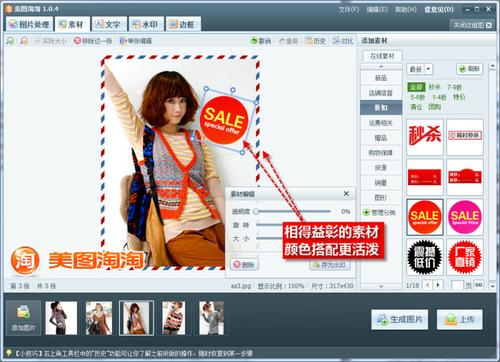Click the 实际大小 toolbar button
This screenshot has width=500, height=362.
[x=50, y=41]
